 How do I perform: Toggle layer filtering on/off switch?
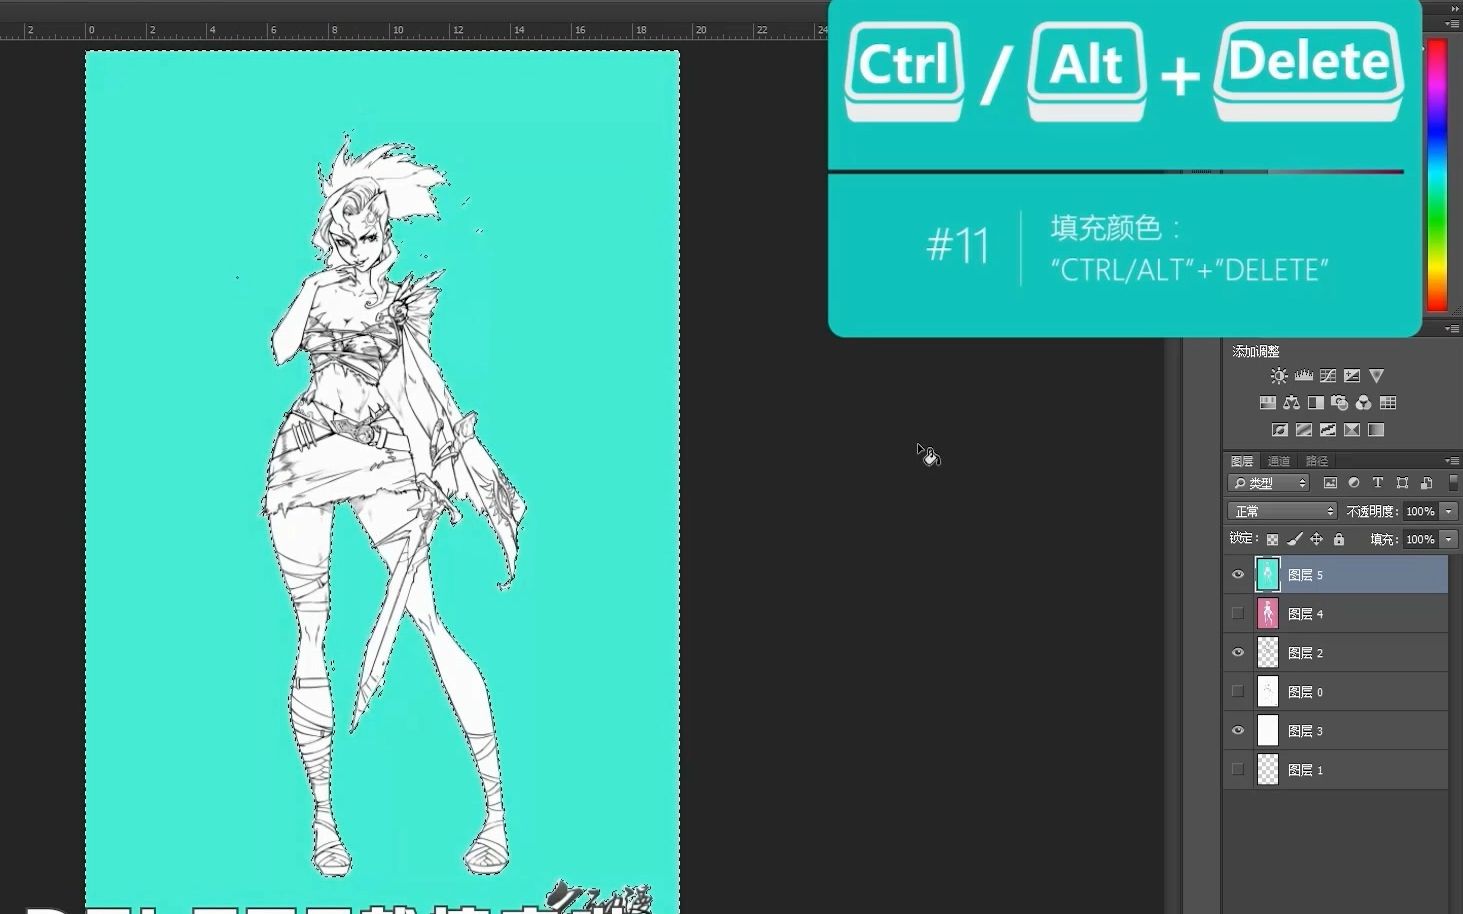tap(1453, 483)
